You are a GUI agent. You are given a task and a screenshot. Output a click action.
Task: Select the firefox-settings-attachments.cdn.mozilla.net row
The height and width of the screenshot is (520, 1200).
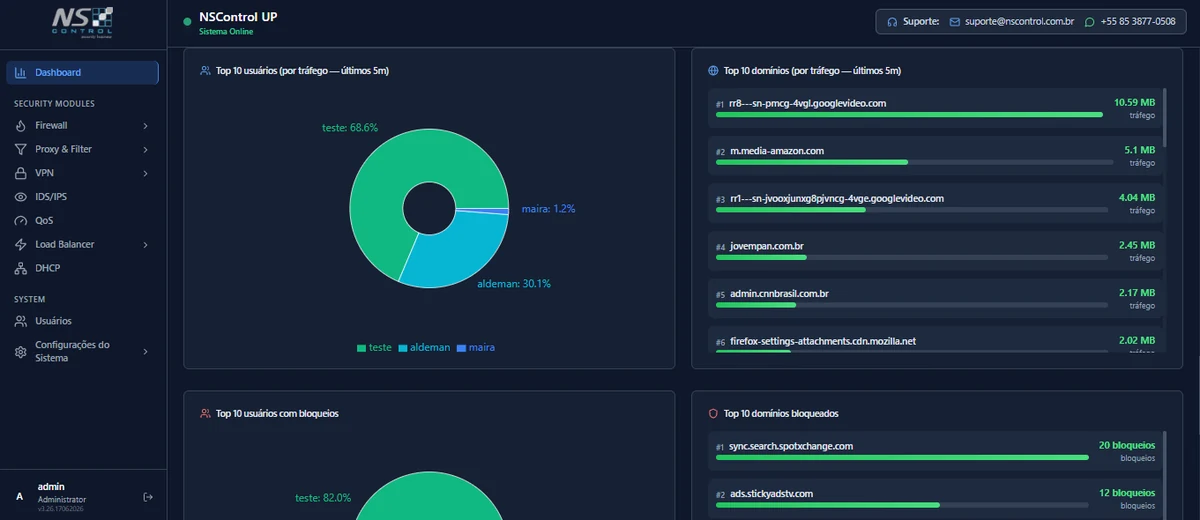(936, 340)
